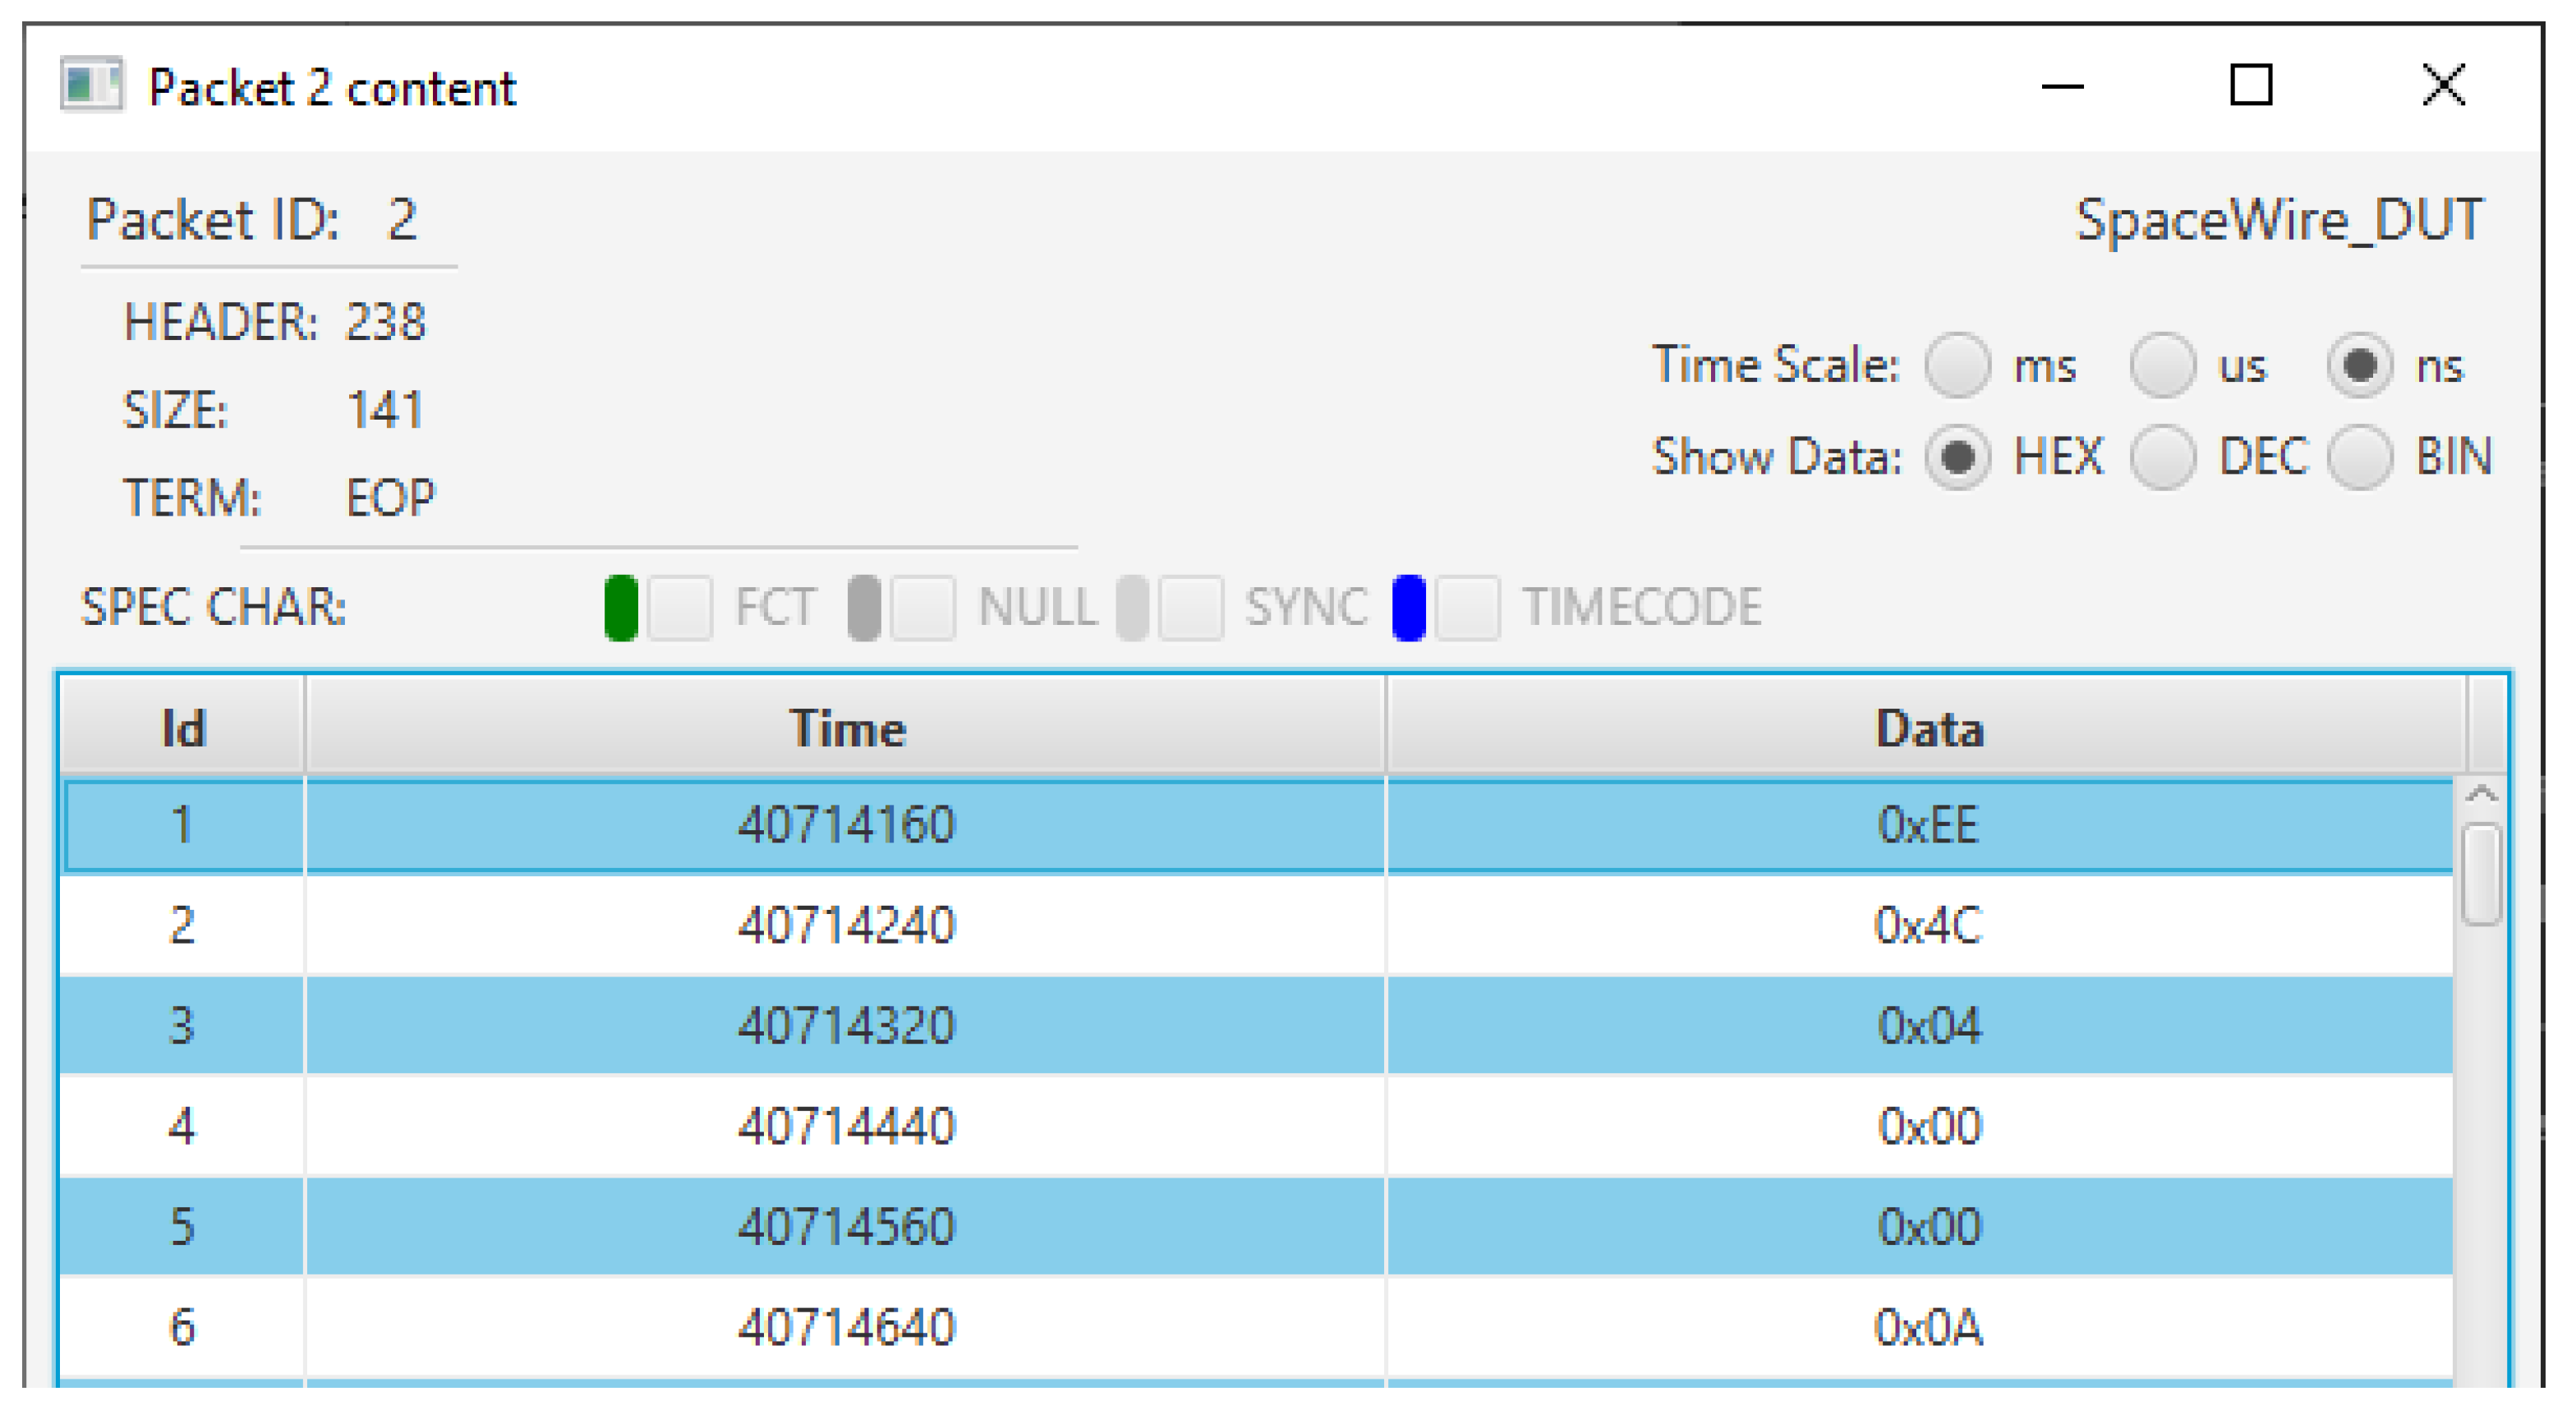Click the green FCT color indicator
The image size is (2576, 1419).
[621, 607]
